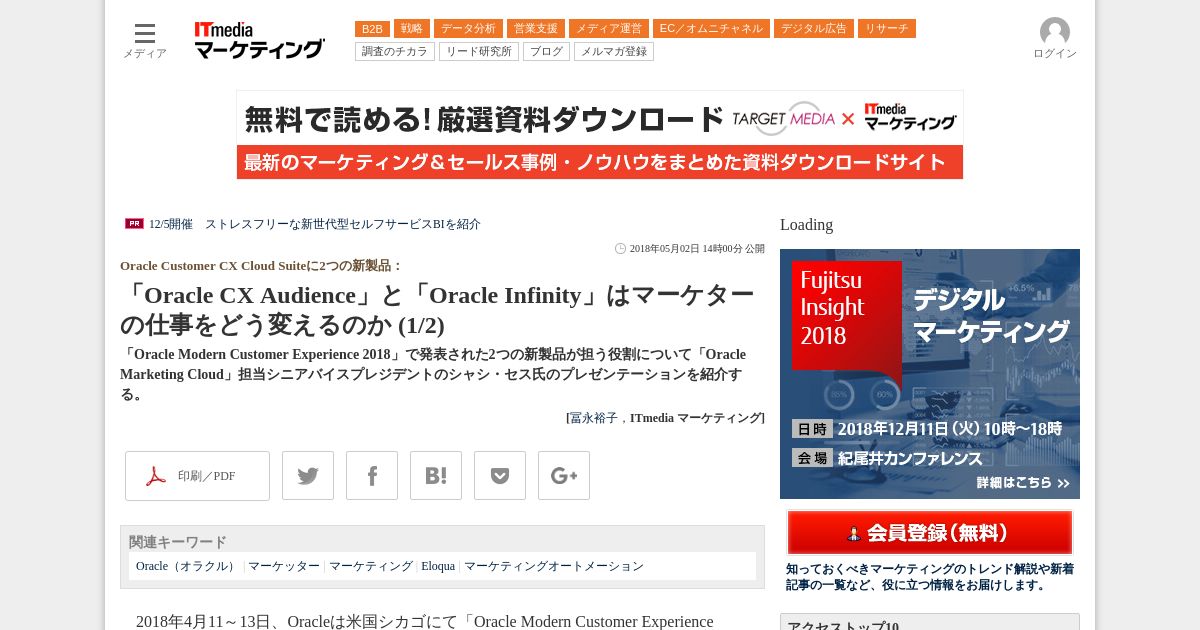Share article on Facebook
This screenshot has height=630, width=1200.
(x=372, y=476)
